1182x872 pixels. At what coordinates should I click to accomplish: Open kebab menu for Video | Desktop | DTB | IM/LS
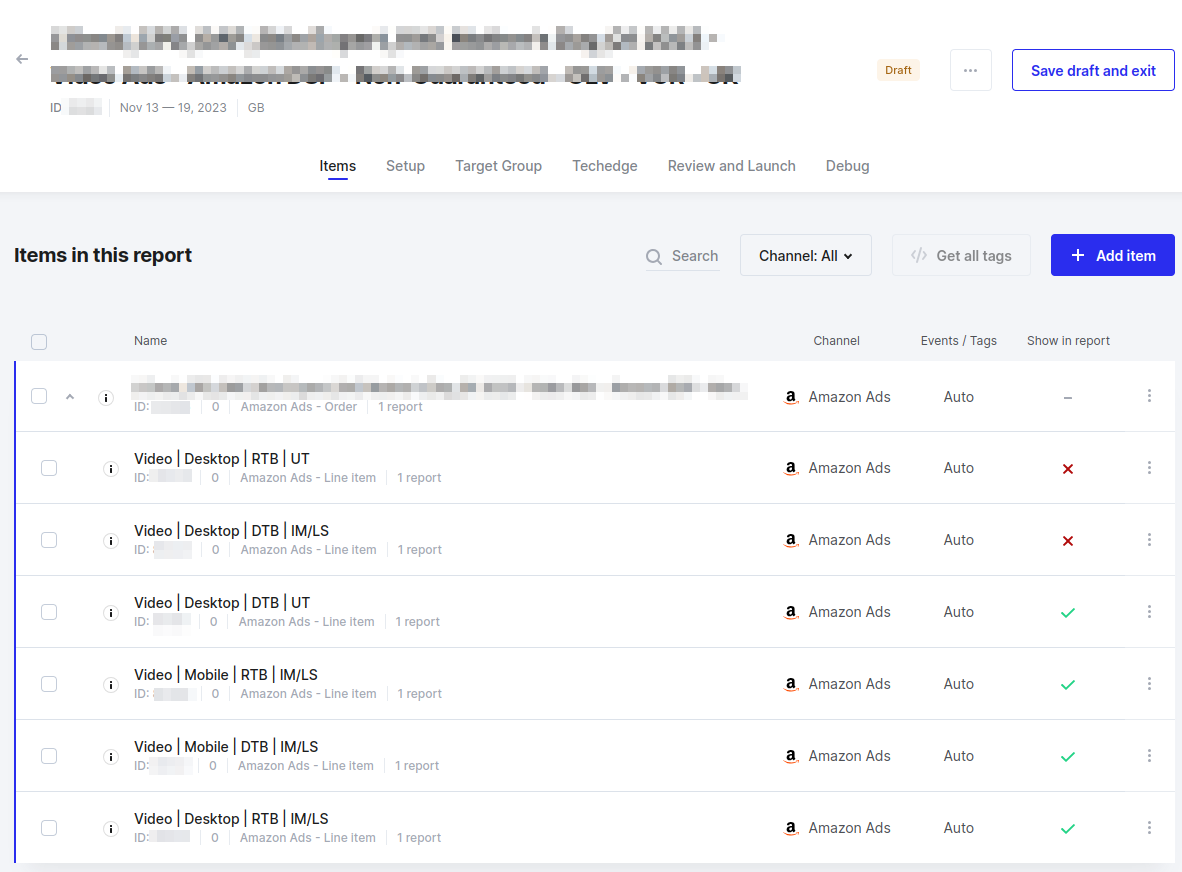pyautogui.click(x=1149, y=540)
